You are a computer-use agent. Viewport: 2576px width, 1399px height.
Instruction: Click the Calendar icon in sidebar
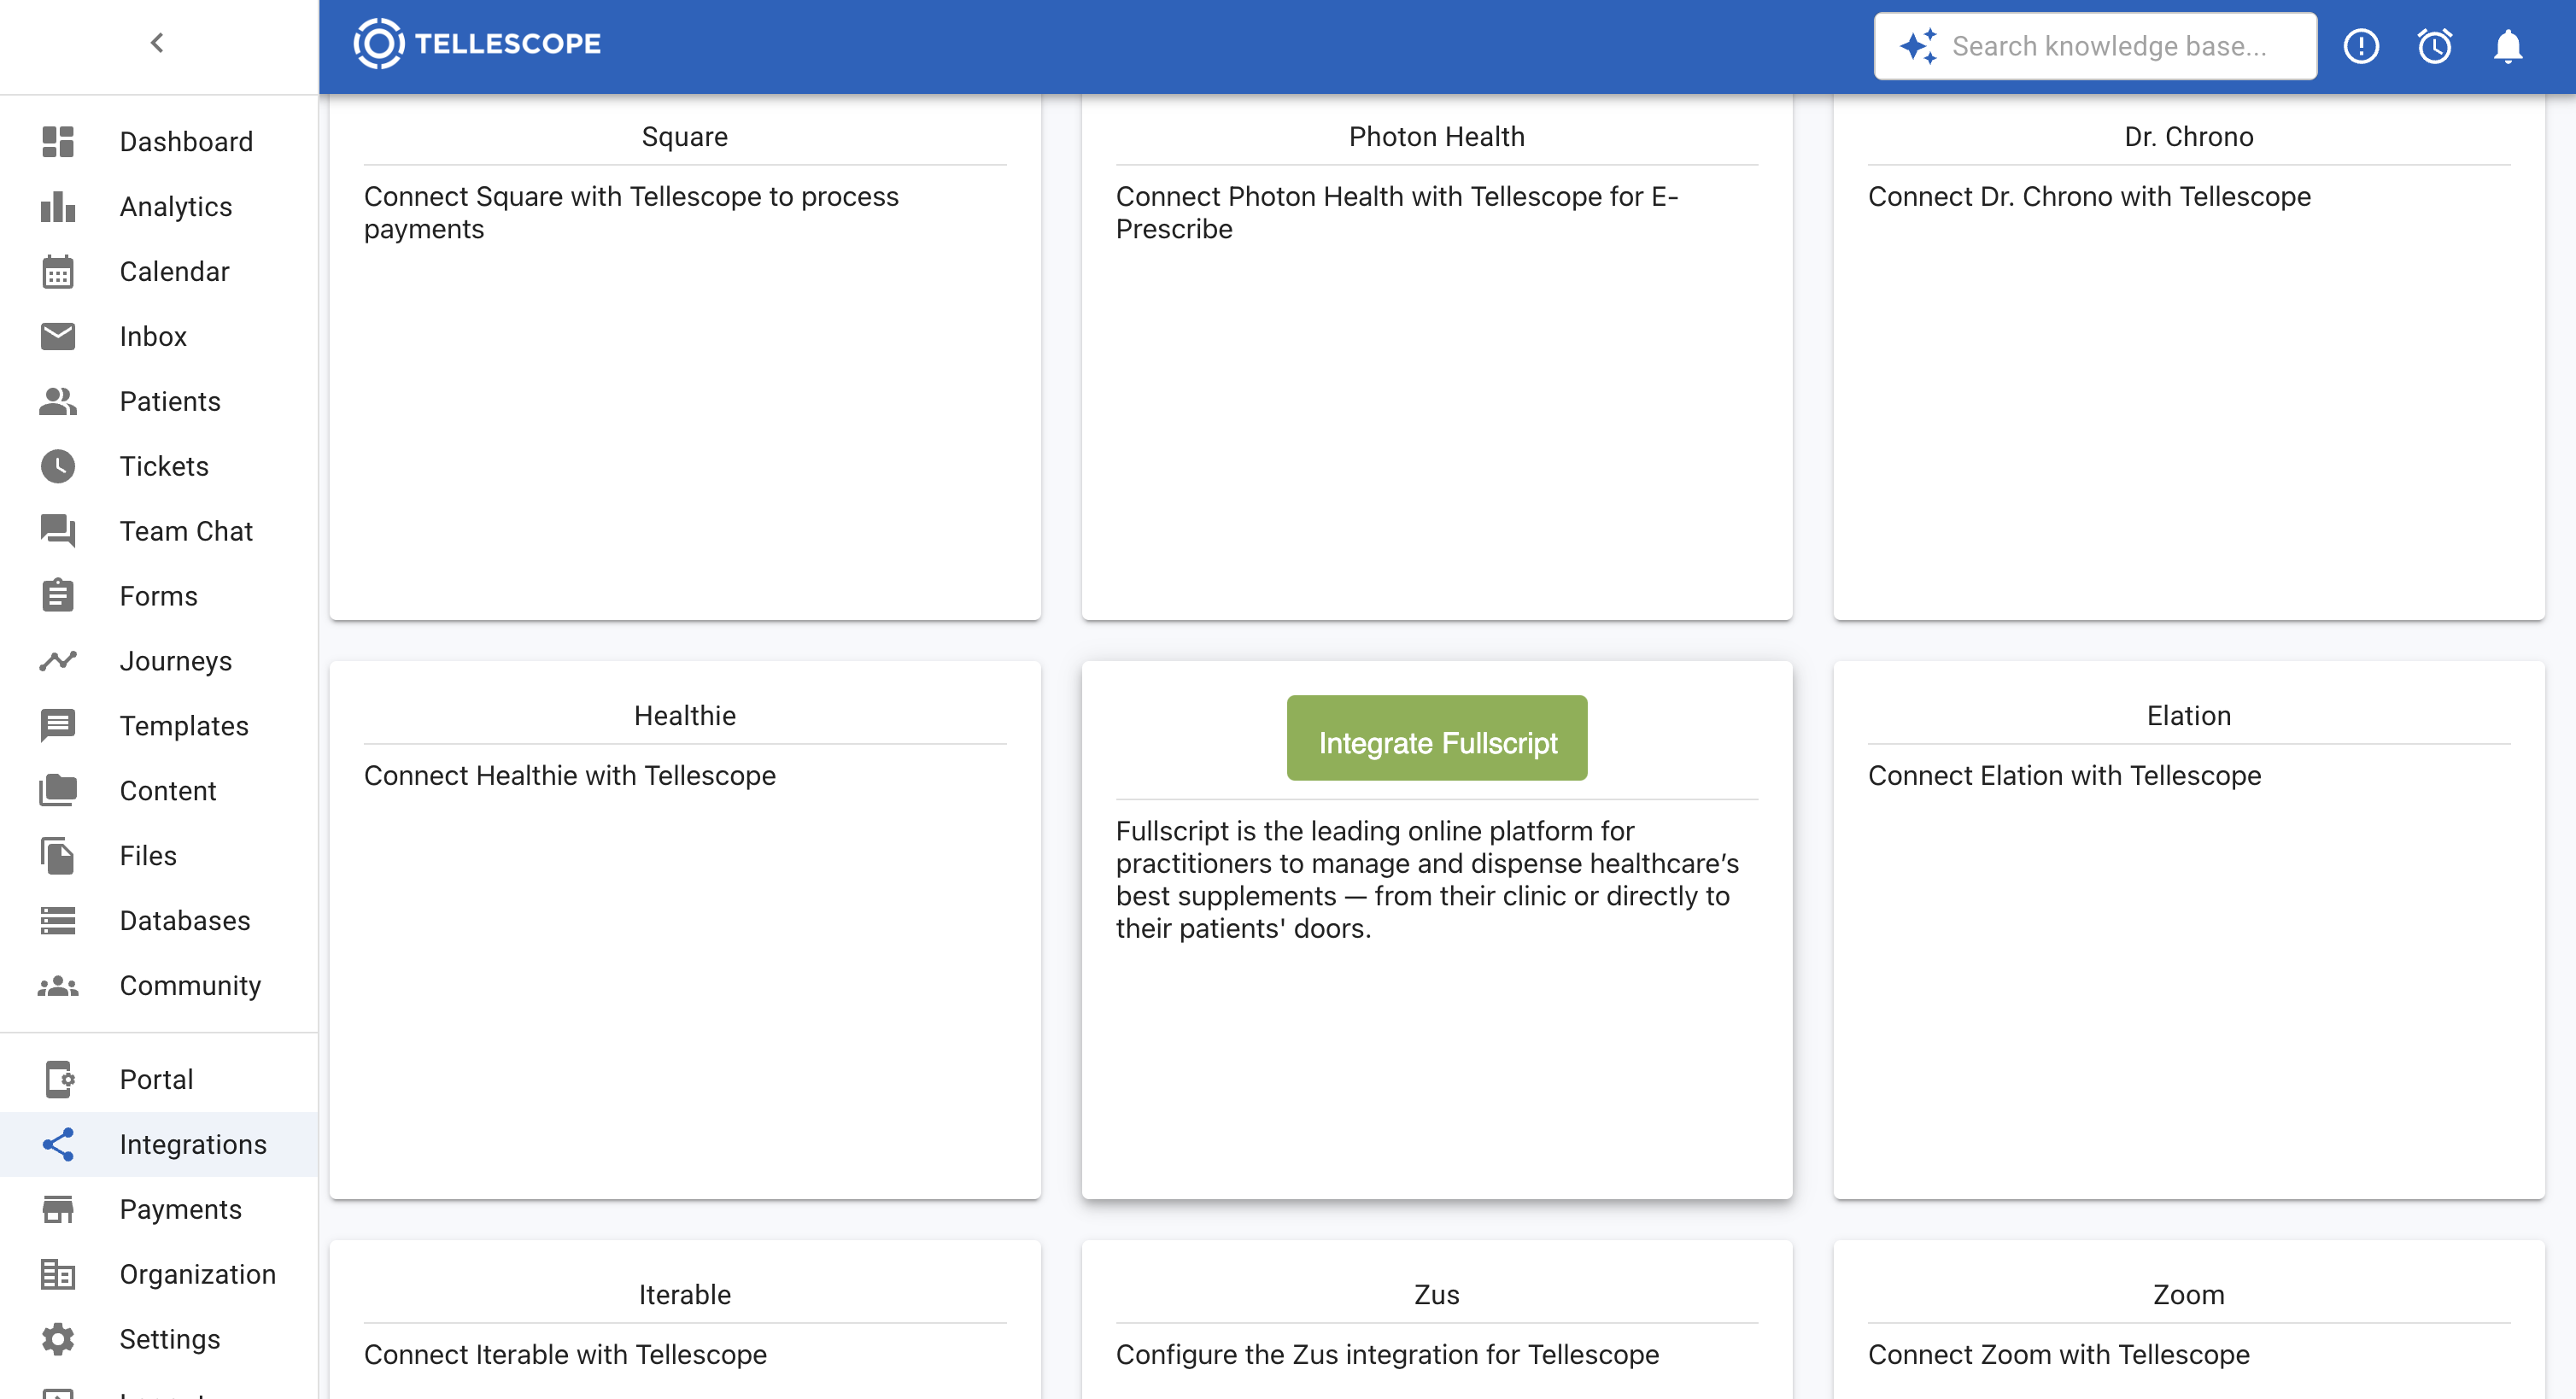(x=58, y=271)
